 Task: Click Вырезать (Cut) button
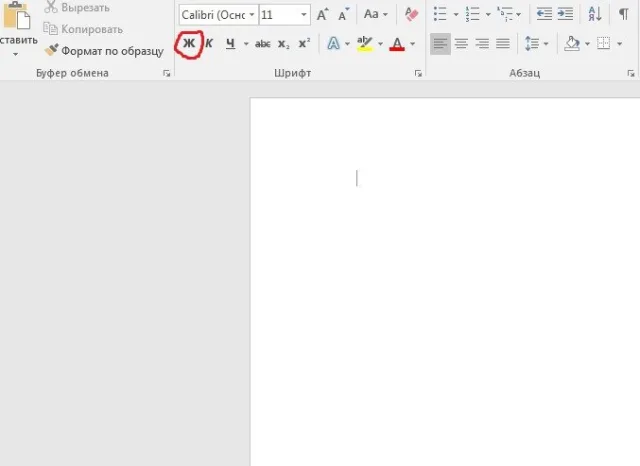pyautogui.click(x=77, y=7)
